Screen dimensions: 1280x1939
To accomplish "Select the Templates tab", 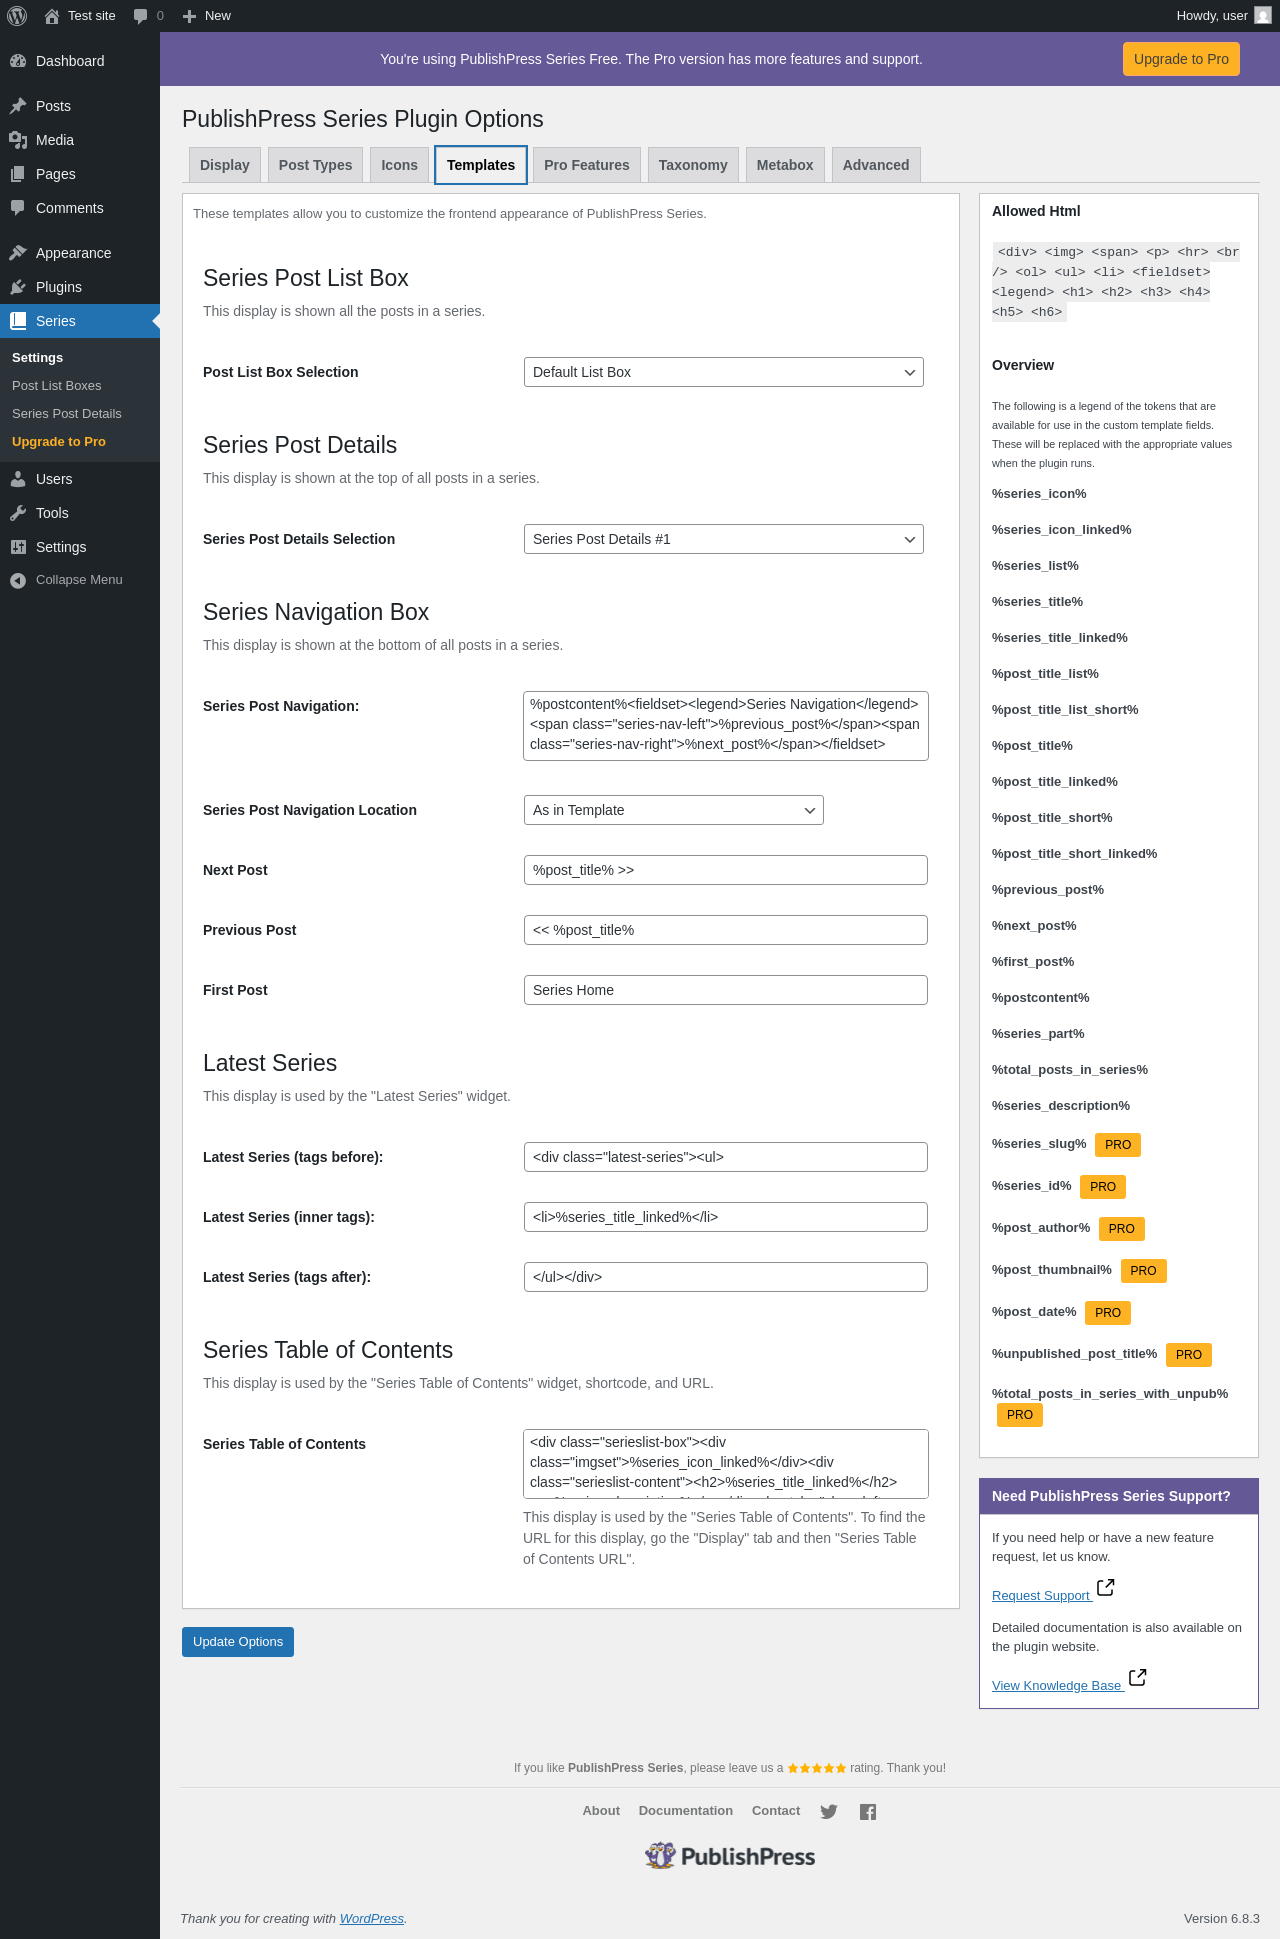I will 481,165.
